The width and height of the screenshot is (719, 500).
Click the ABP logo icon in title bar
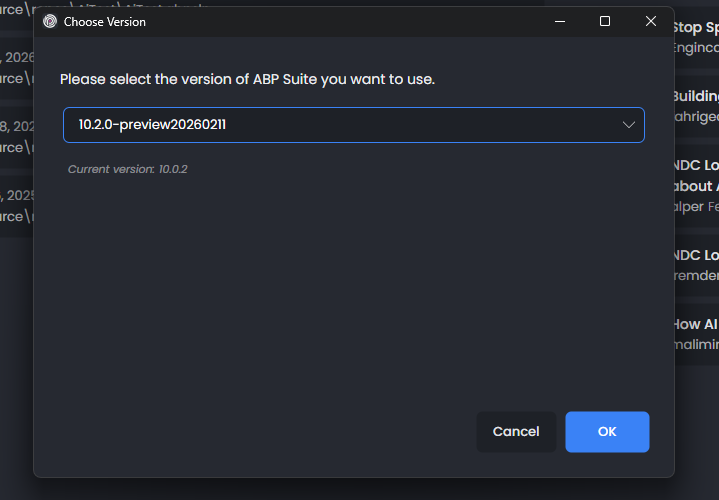[x=50, y=22]
